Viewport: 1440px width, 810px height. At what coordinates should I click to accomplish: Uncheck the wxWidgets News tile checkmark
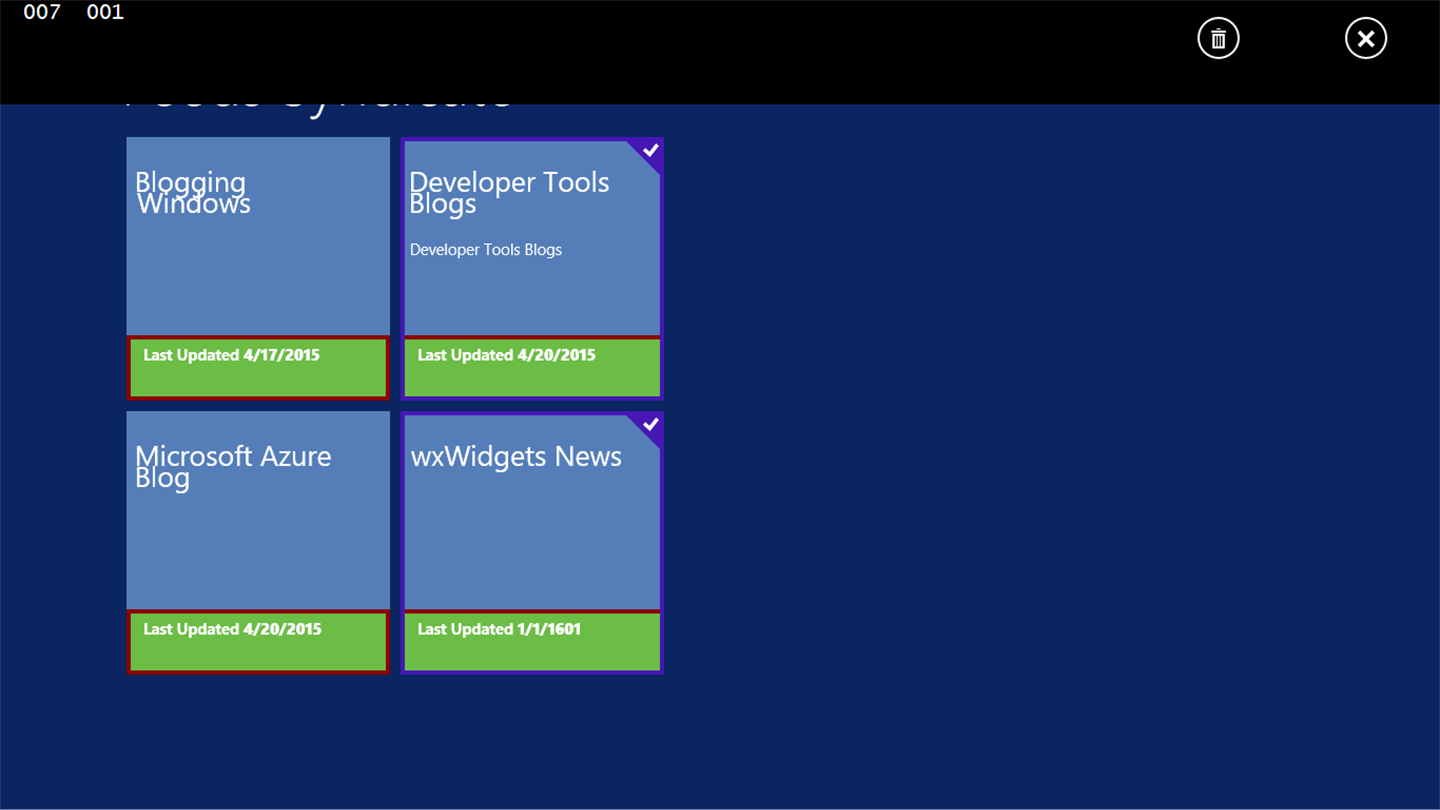point(650,425)
